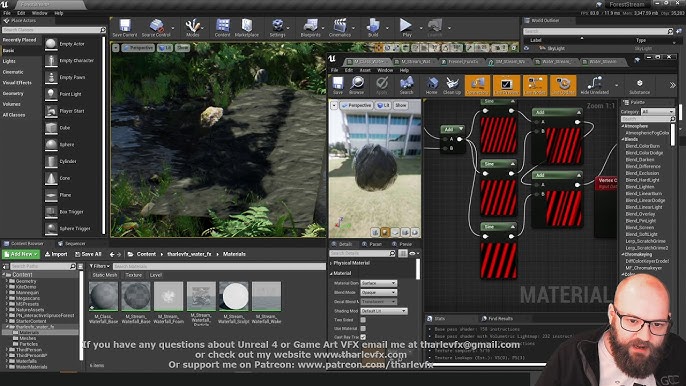Viewport: 686px width, 386px height.
Task: Click Search icon in material editor toolbar
Action: [x=406, y=85]
